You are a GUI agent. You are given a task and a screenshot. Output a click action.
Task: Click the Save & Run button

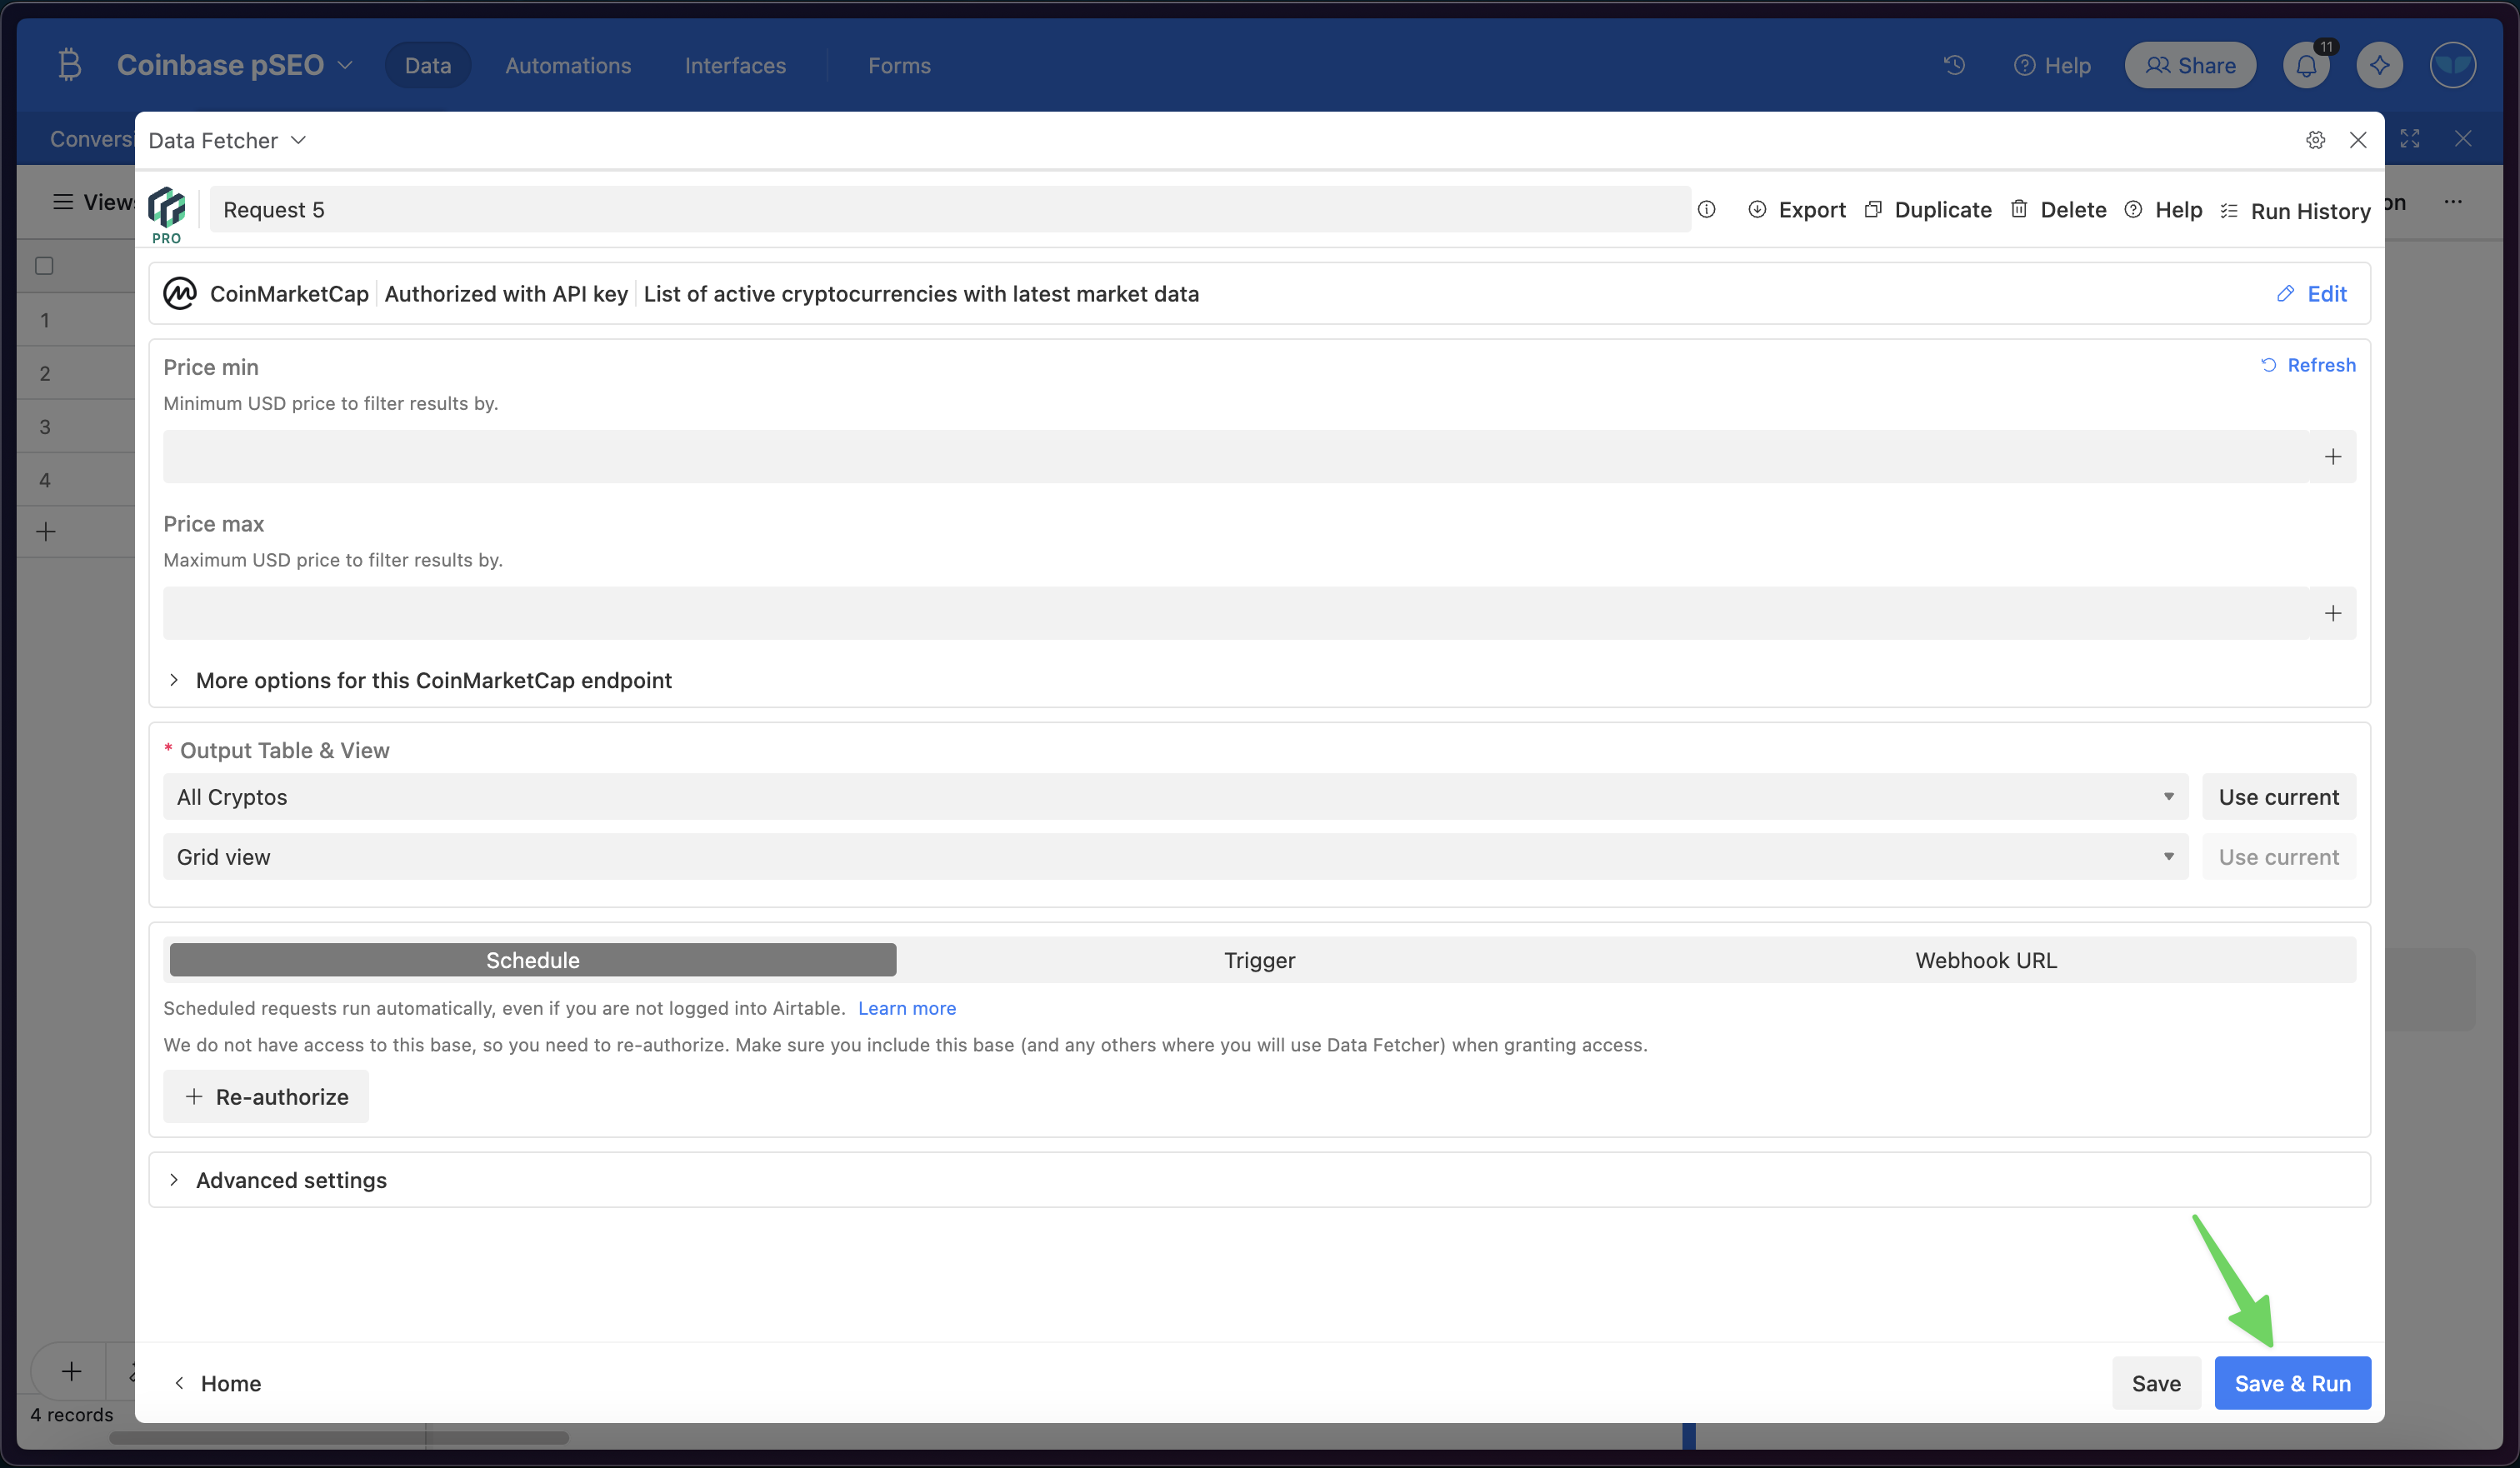pyautogui.click(x=2292, y=1383)
